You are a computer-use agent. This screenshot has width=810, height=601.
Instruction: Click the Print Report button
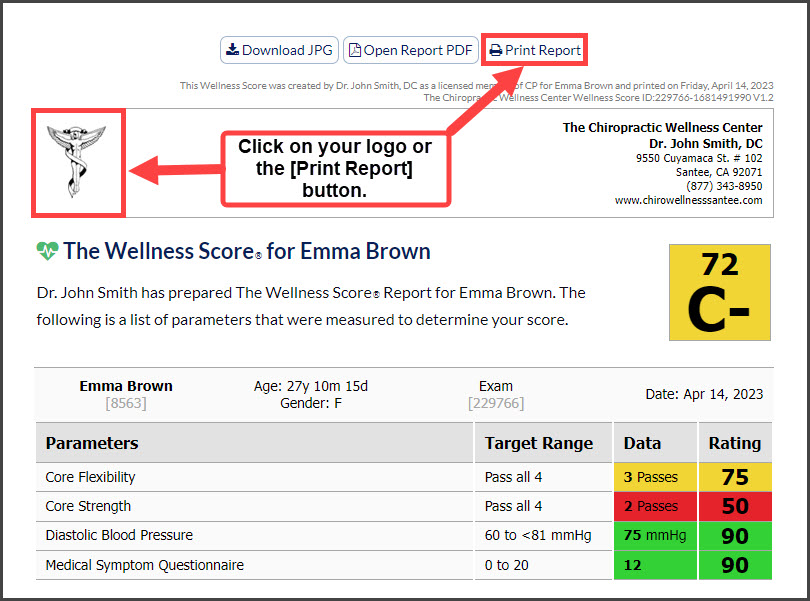[535, 50]
